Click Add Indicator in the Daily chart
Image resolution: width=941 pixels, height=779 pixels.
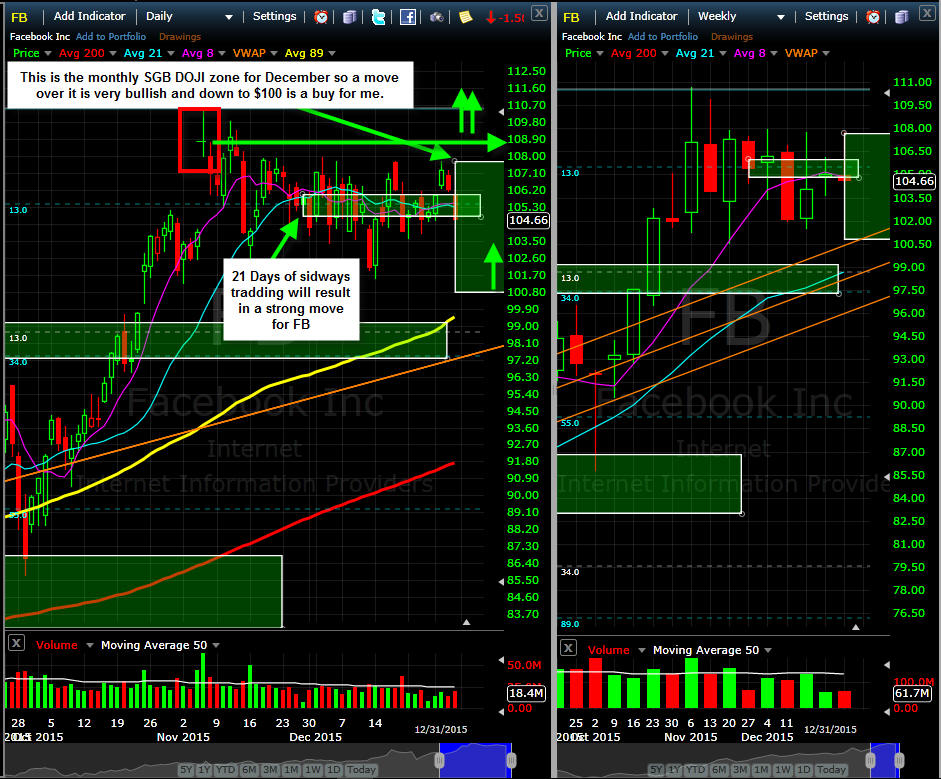[x=89, y=16]
